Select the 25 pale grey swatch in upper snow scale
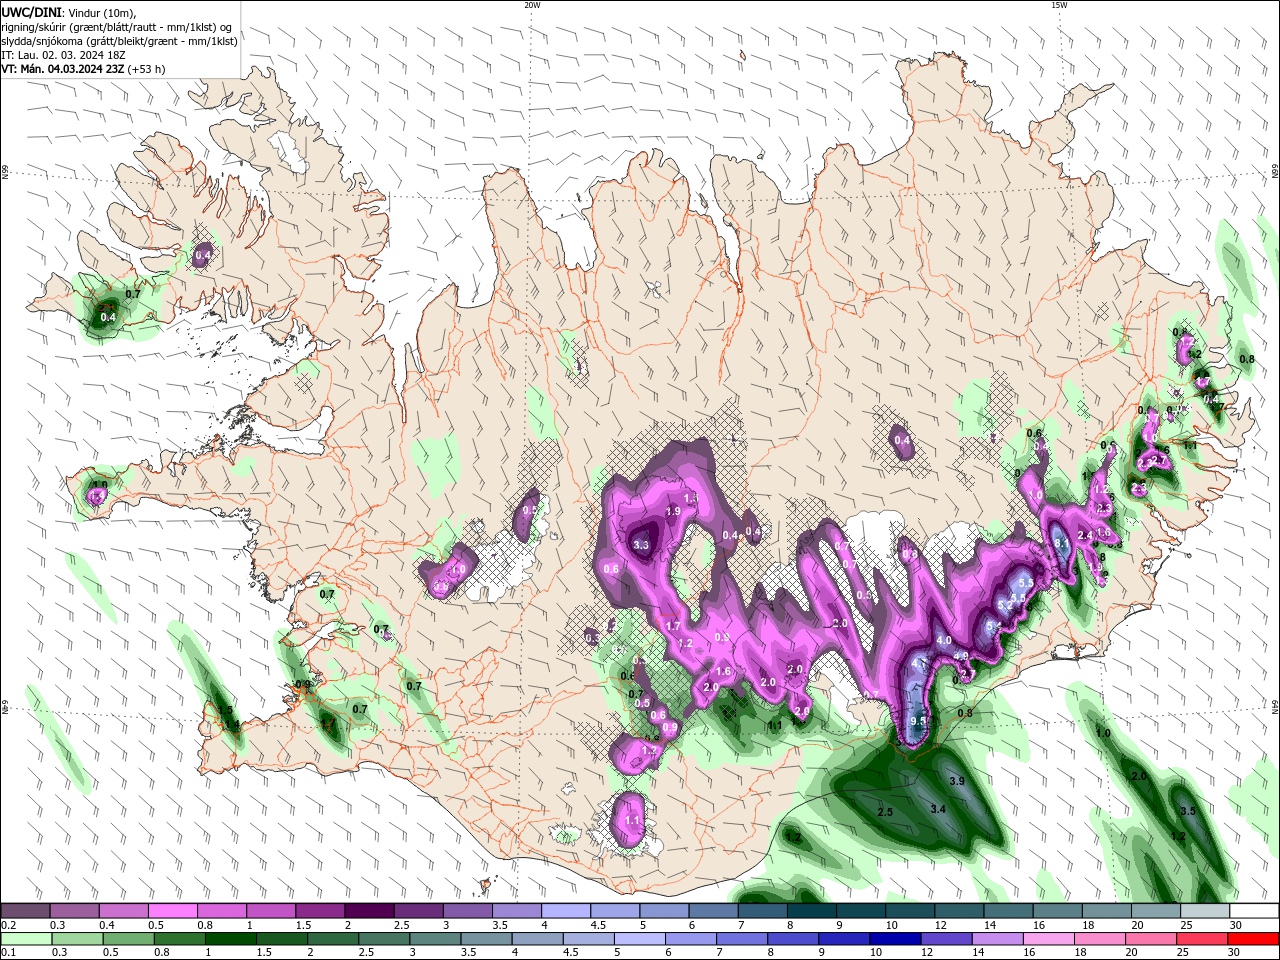 pyautogui.click(x=1205, y=911)
